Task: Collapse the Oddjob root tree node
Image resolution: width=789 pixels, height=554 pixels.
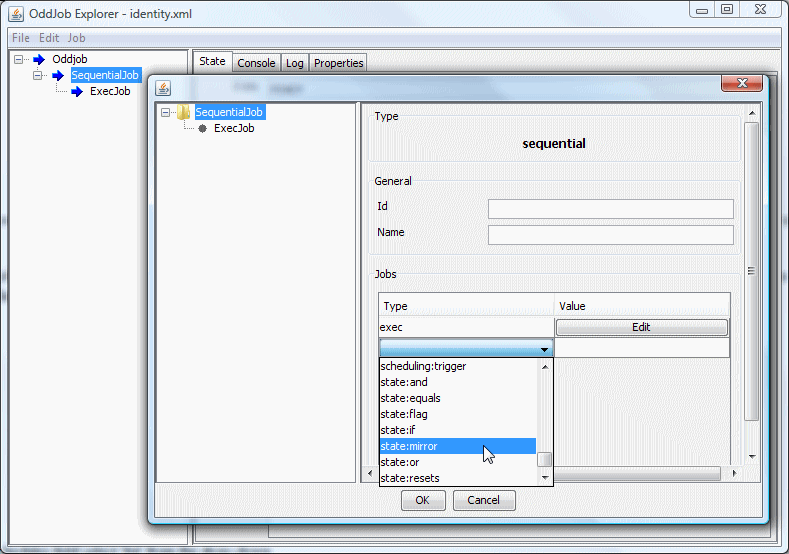Action: point(19,59)
